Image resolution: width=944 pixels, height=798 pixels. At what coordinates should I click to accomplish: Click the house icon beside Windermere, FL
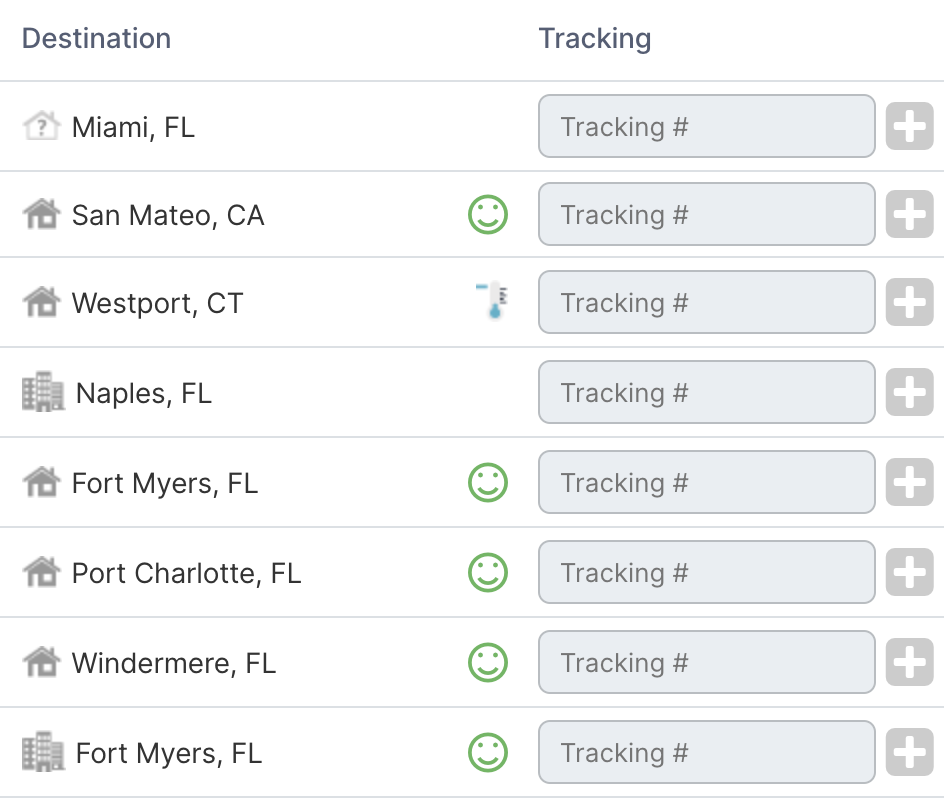(41, 661)
